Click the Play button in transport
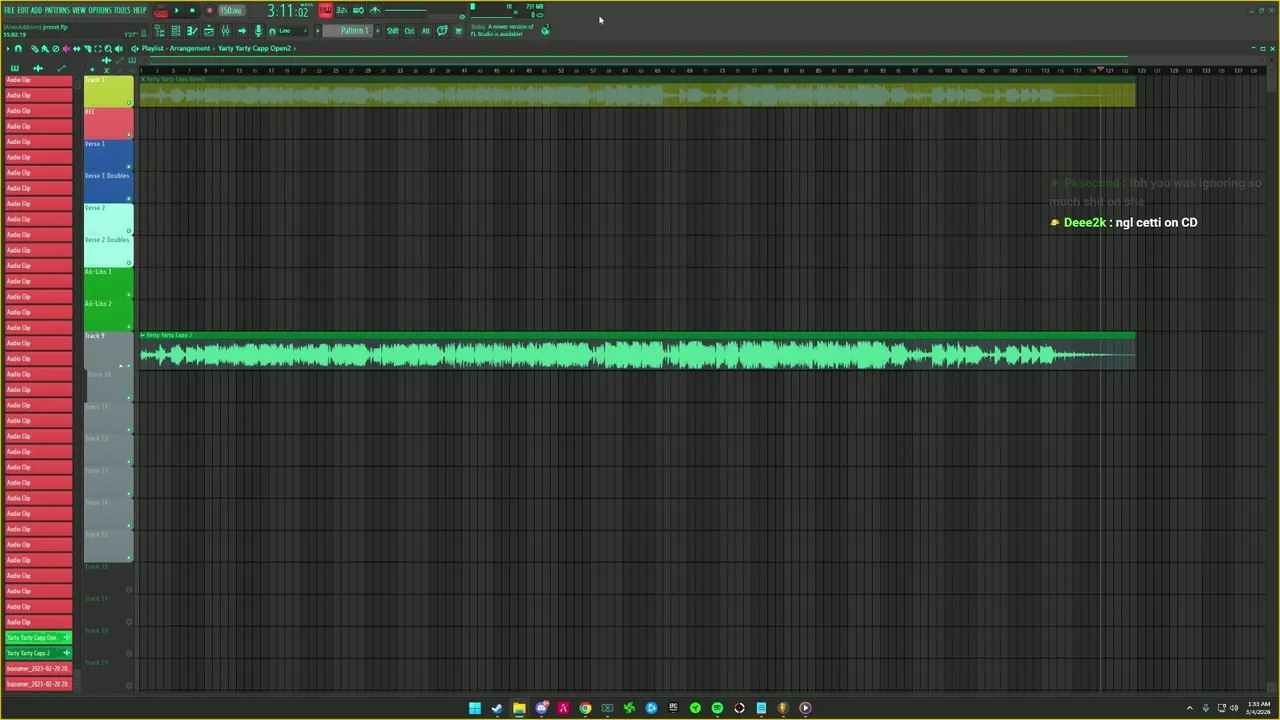 pos(176,10)
